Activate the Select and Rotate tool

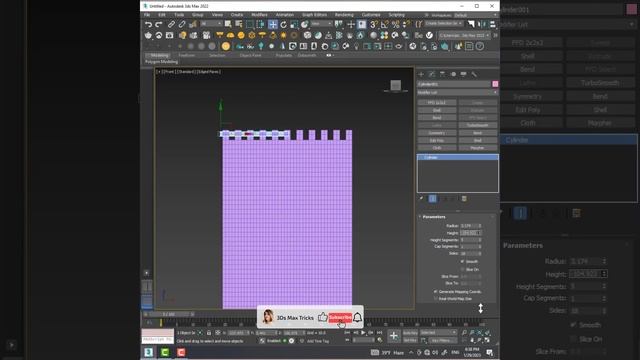coord(284,24)
